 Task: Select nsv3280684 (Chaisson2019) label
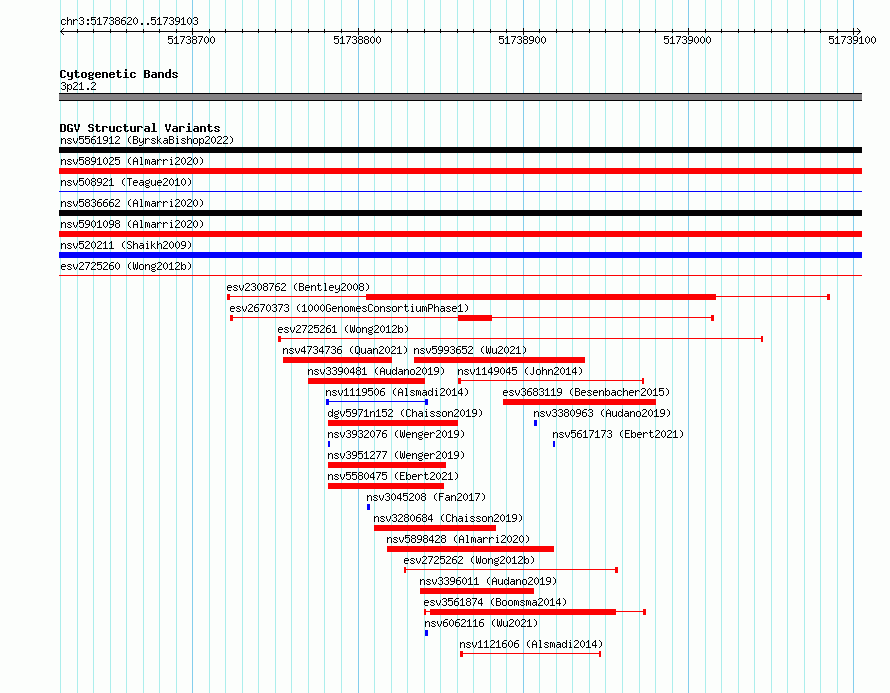[448, 518]
